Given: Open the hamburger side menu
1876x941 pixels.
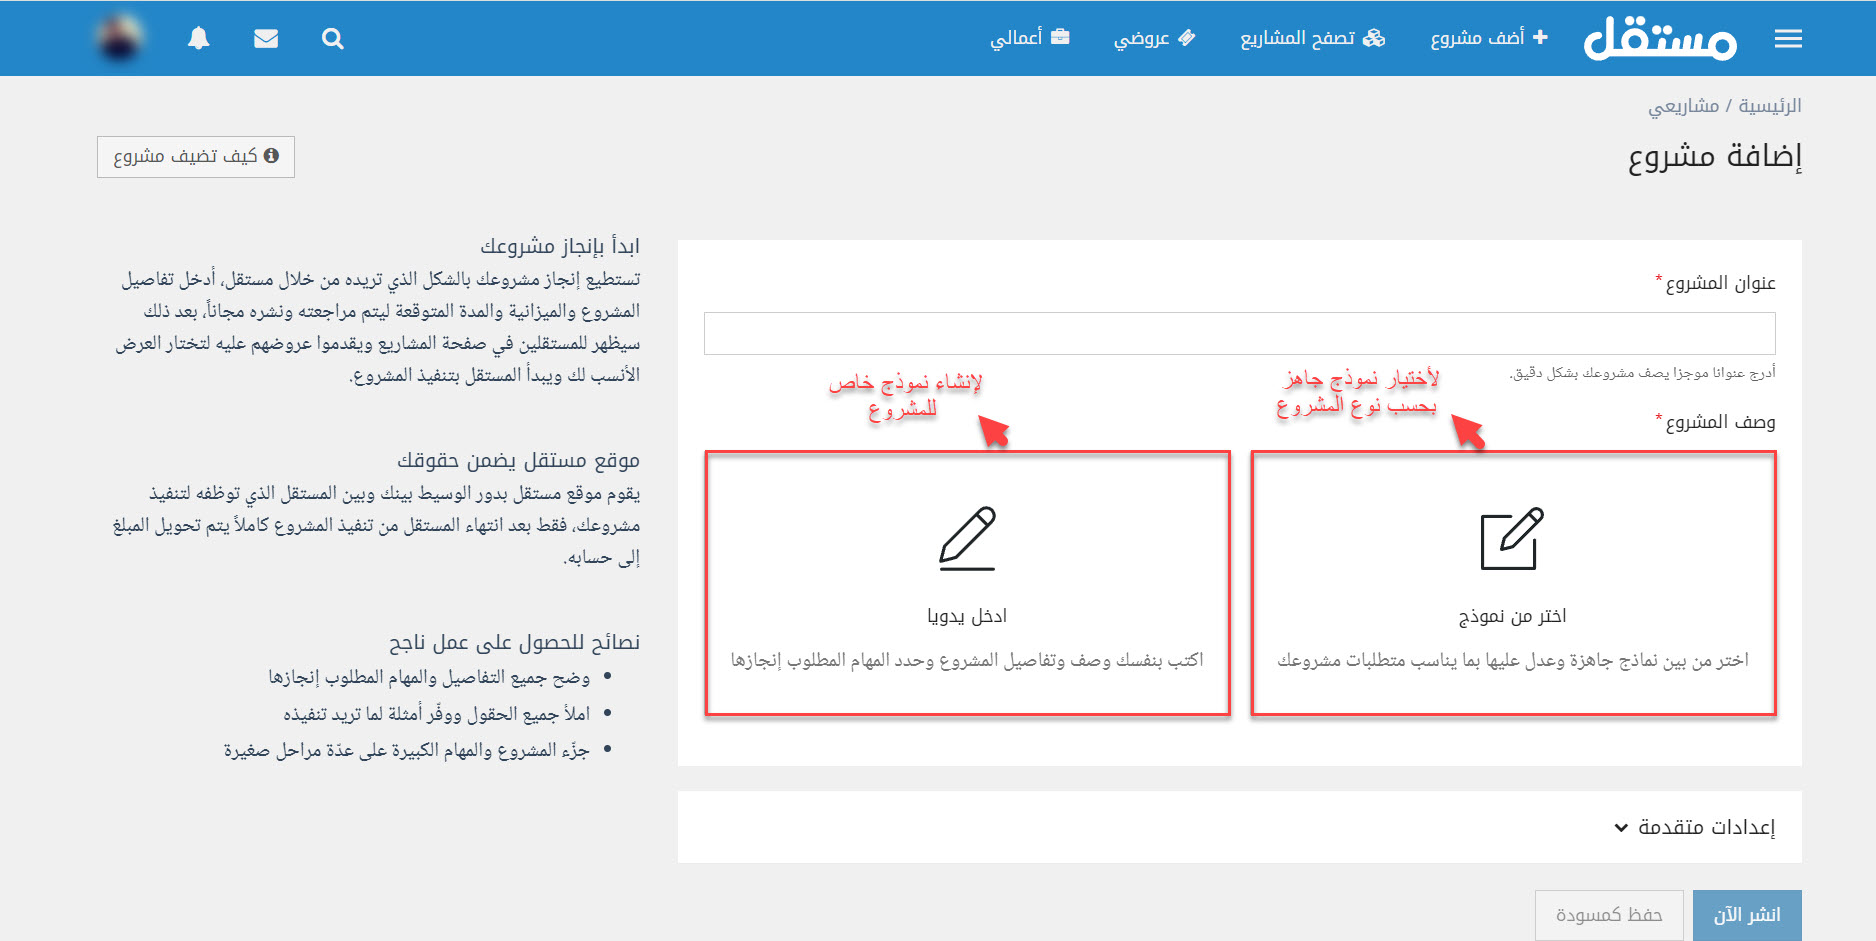Looking at the screenshot, I should (x=1788, y=39).
